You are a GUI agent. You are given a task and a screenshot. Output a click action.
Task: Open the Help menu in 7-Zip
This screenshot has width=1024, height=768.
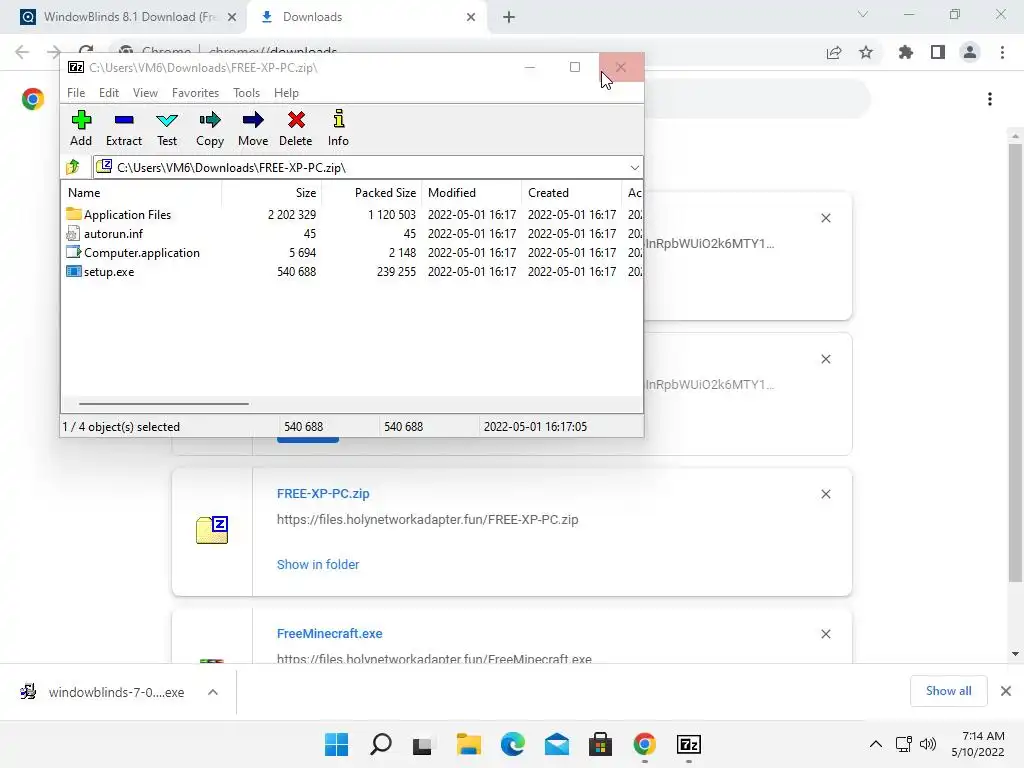286,93
